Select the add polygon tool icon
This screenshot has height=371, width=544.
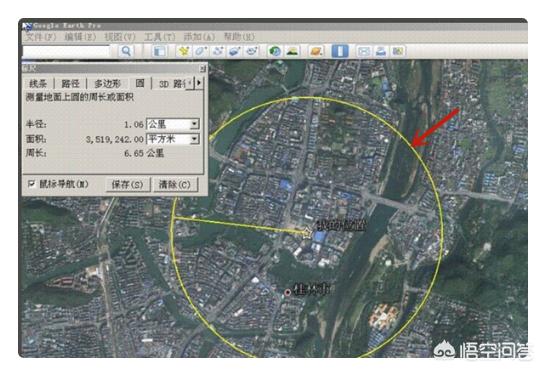pyautogui.click(x=201, y=51)
